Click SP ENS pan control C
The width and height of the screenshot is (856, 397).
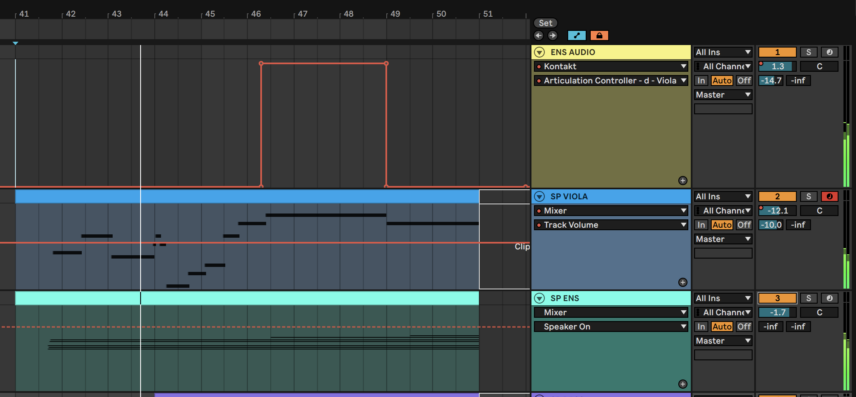tap(819, 312)
